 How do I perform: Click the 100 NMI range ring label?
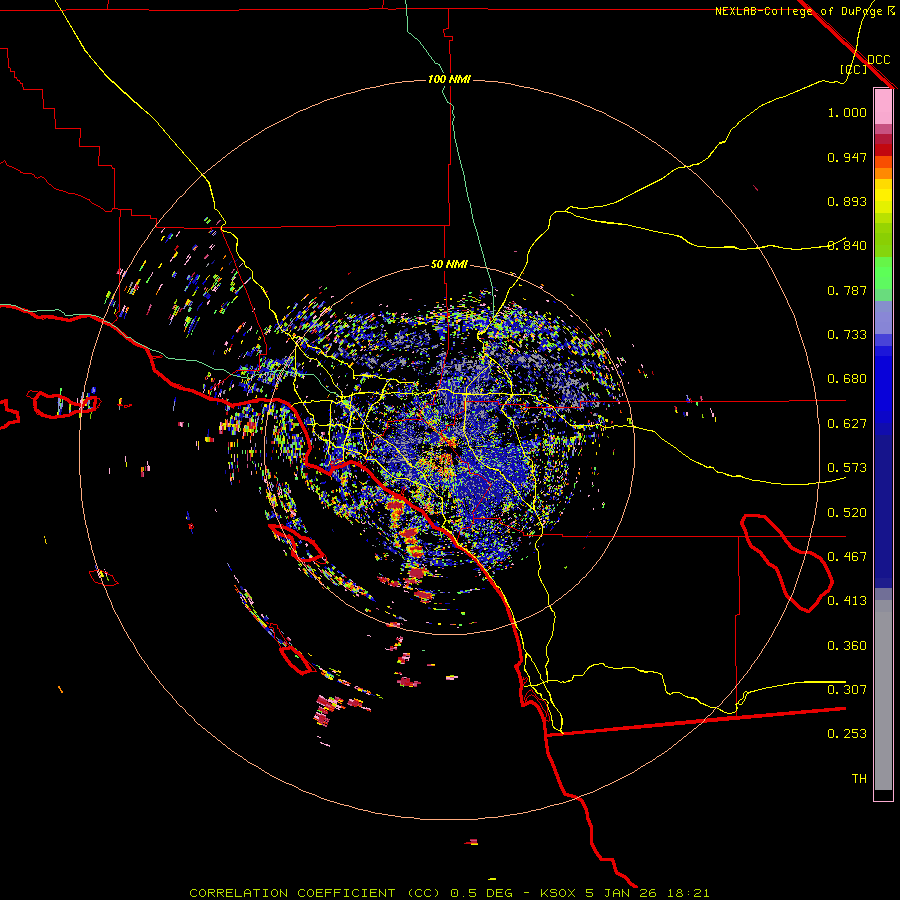point(449,79)
